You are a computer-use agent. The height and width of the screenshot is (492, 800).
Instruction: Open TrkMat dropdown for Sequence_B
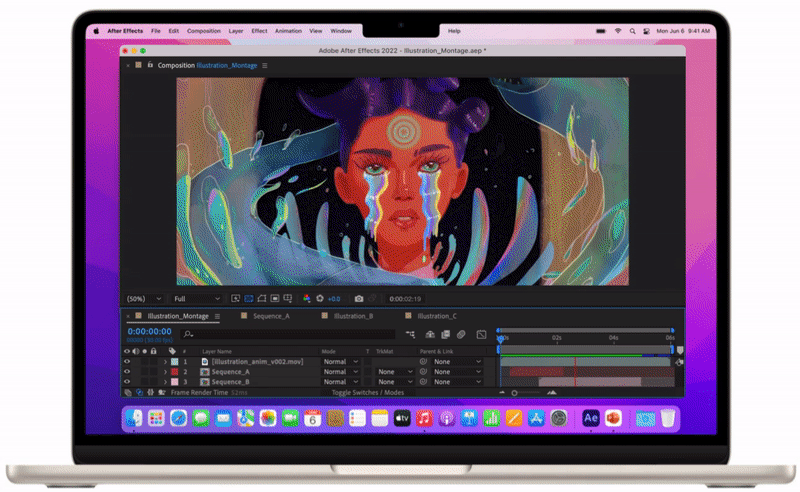[x=395, y=382]
